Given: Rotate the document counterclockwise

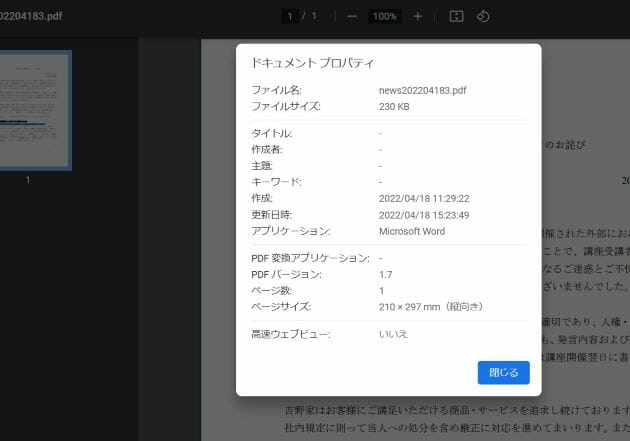Looking at the screenshot, I should [483, 17].
